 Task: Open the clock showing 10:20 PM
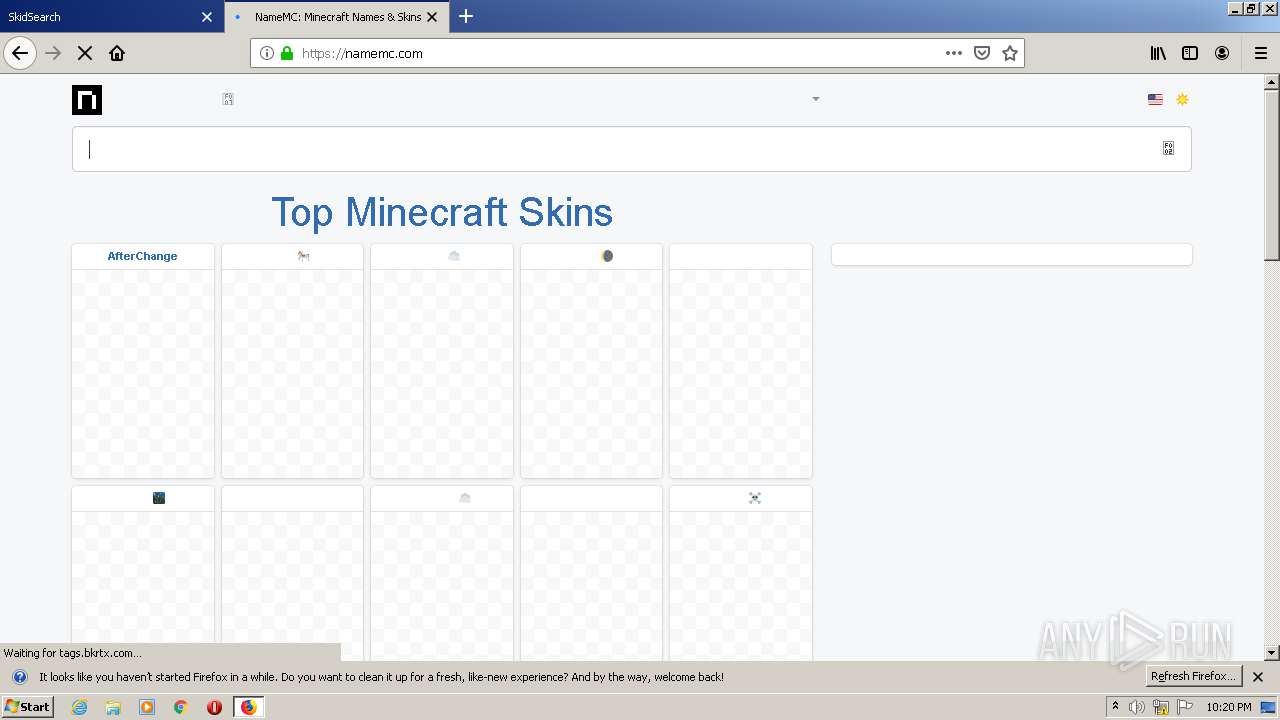[x=1229, y=707]
